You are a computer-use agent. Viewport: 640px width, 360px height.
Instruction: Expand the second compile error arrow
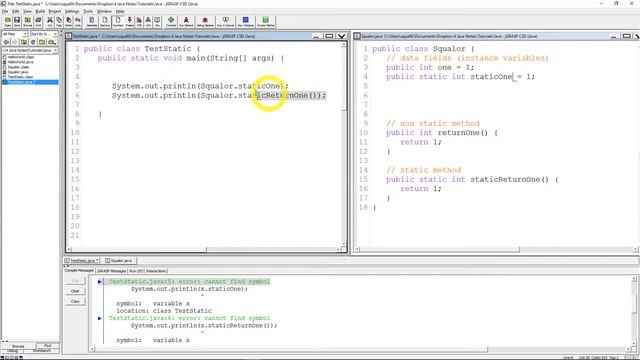[x=100, y=318]
